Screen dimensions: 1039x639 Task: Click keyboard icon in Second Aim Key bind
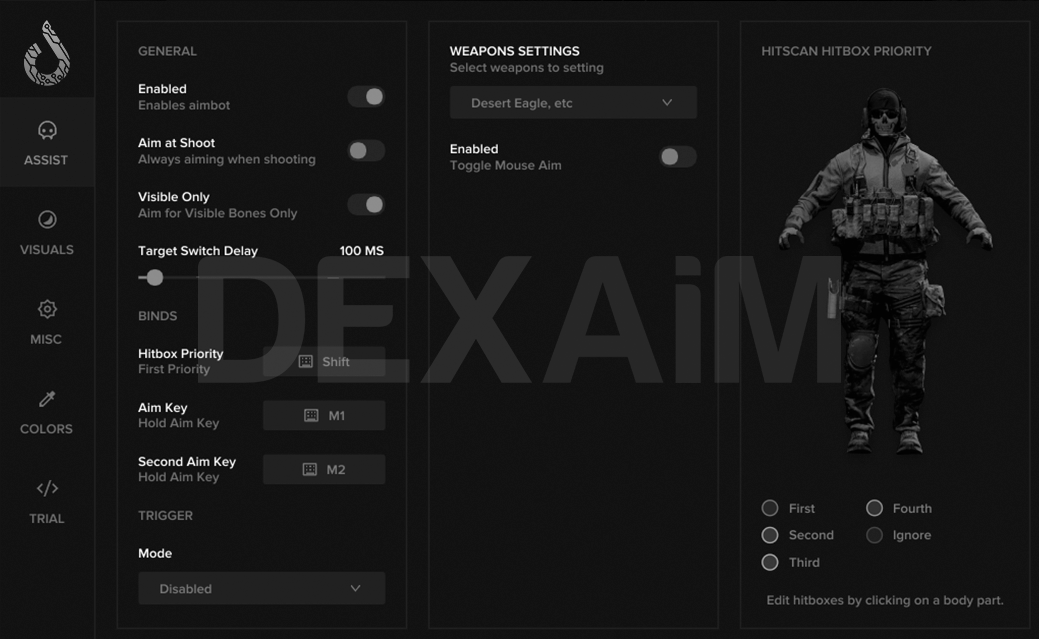(310, 470)
